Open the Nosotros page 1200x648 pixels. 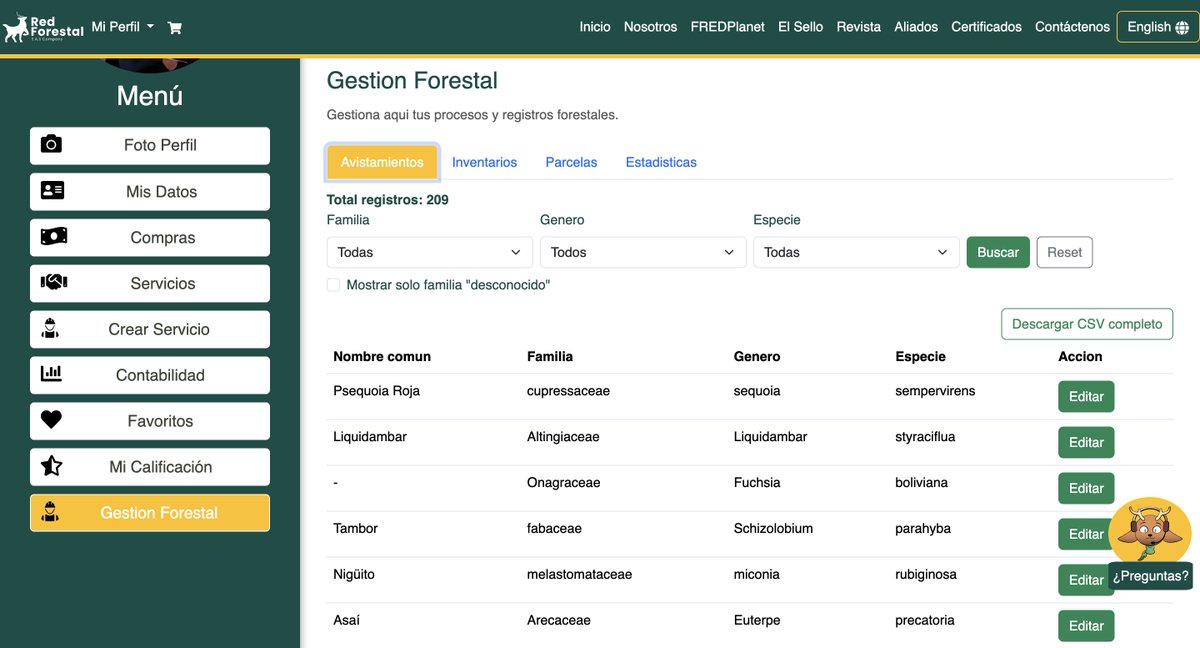(650, 27)
